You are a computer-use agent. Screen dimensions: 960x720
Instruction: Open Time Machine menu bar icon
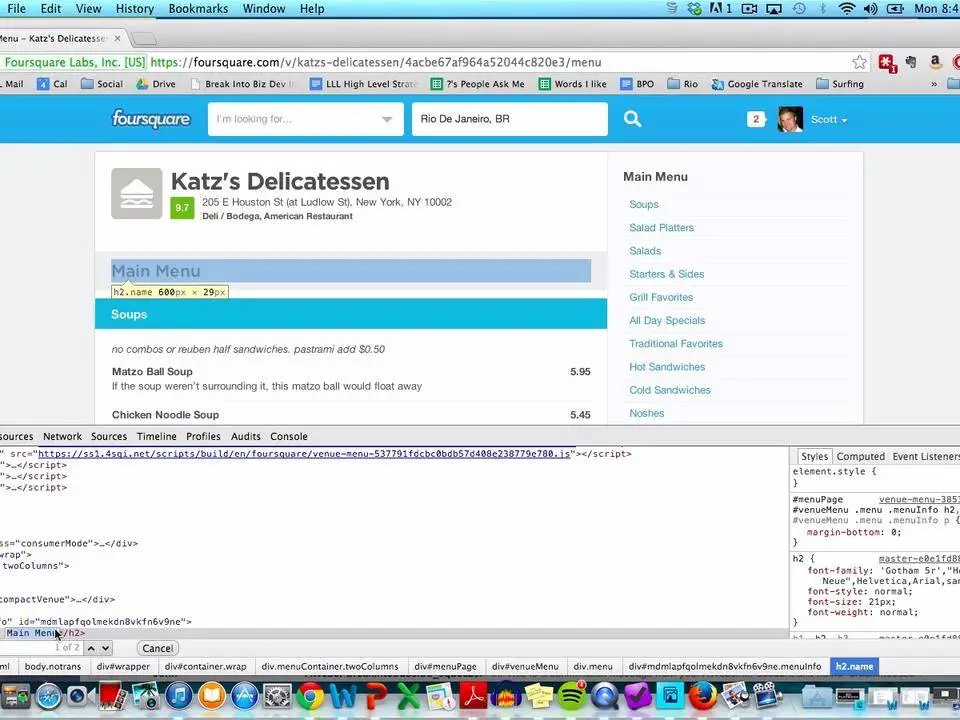pos(799,9)
